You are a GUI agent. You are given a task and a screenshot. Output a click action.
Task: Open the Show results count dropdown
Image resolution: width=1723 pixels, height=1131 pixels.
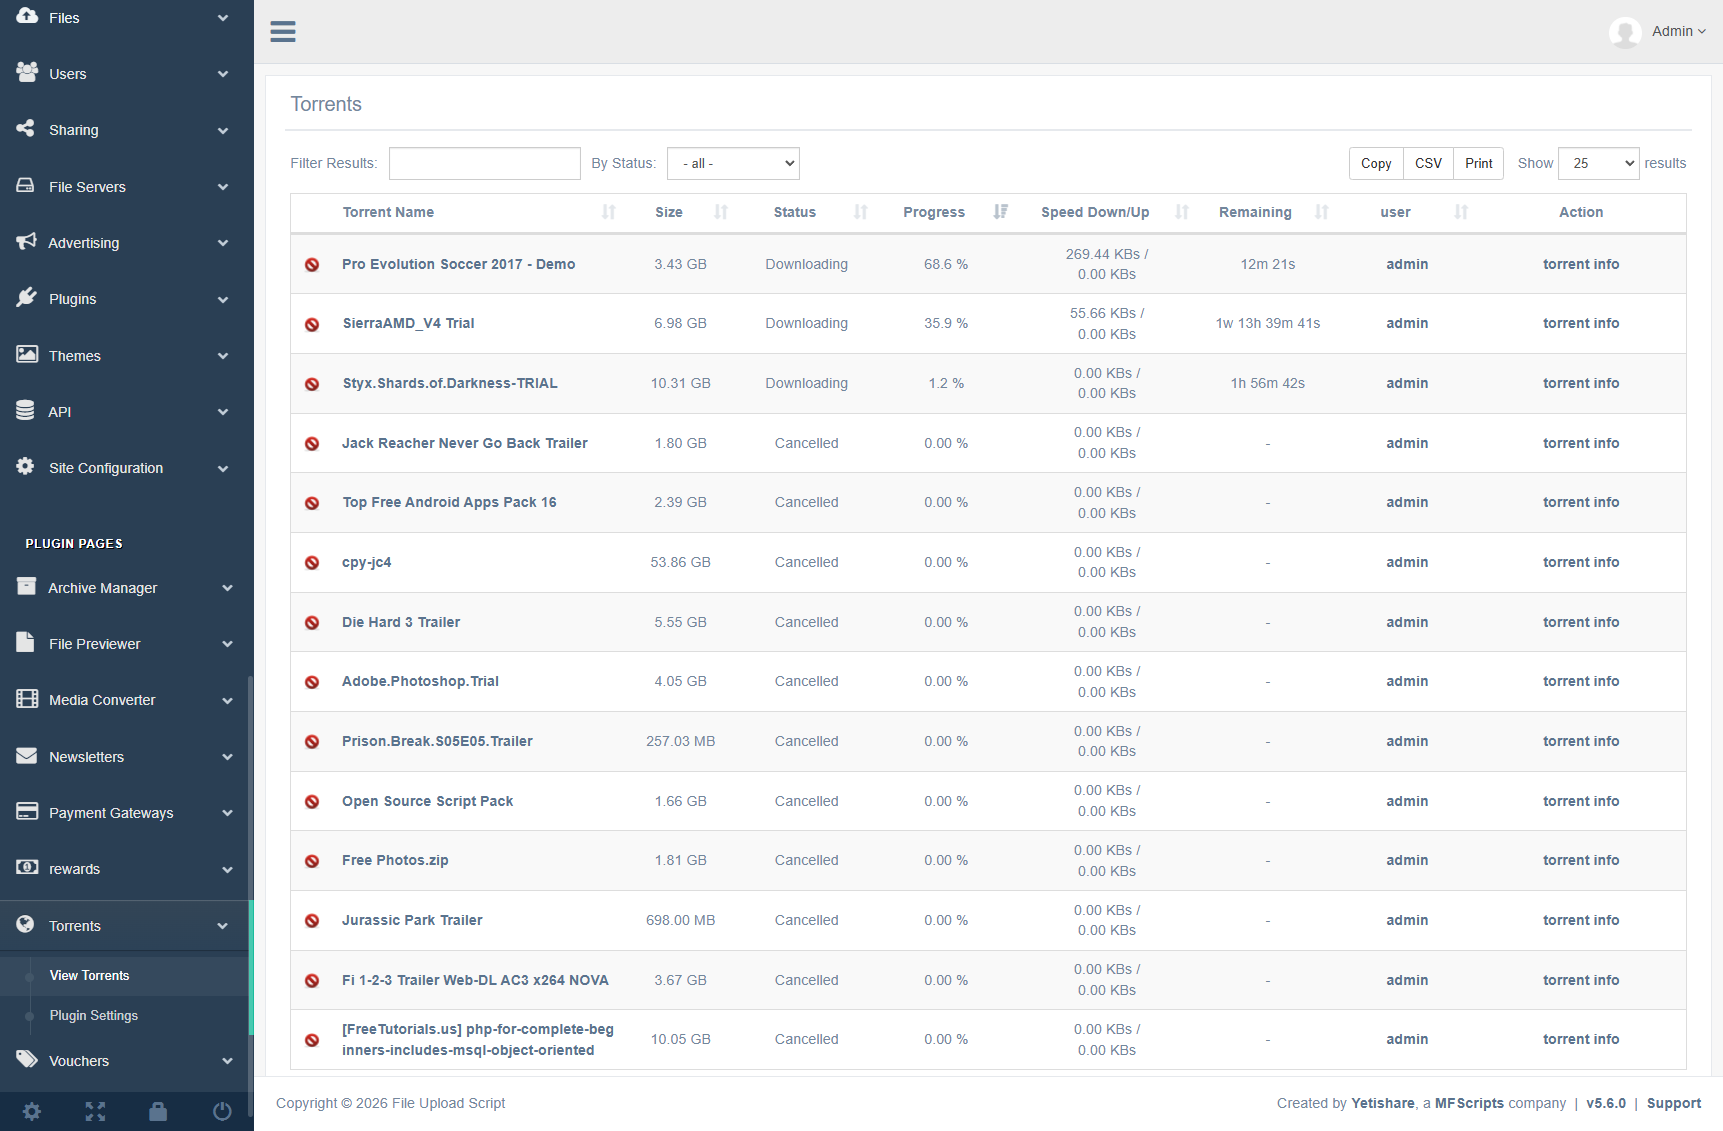coord(1598,163)
